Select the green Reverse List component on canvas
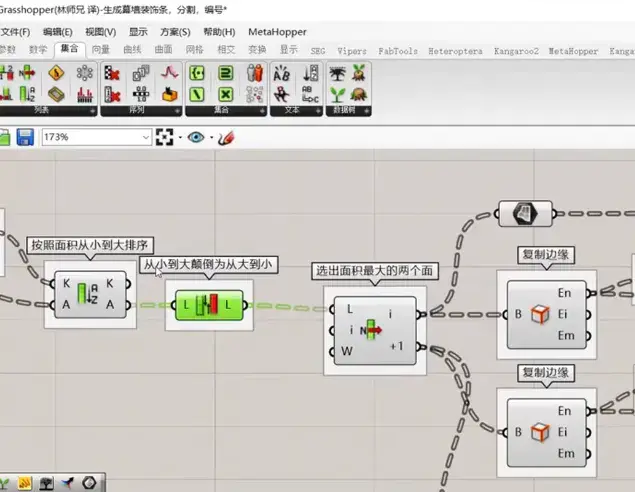The image size is (635, 492). click(x=209, y=305)
